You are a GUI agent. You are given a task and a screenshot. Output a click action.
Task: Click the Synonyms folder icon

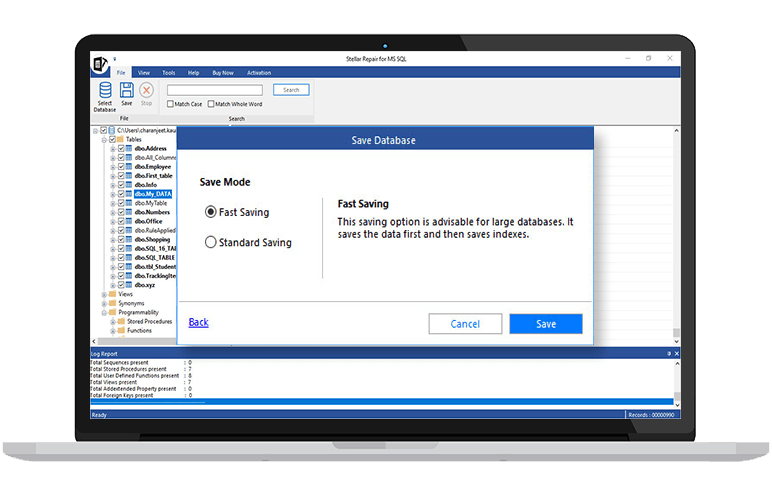pos(112,303)
